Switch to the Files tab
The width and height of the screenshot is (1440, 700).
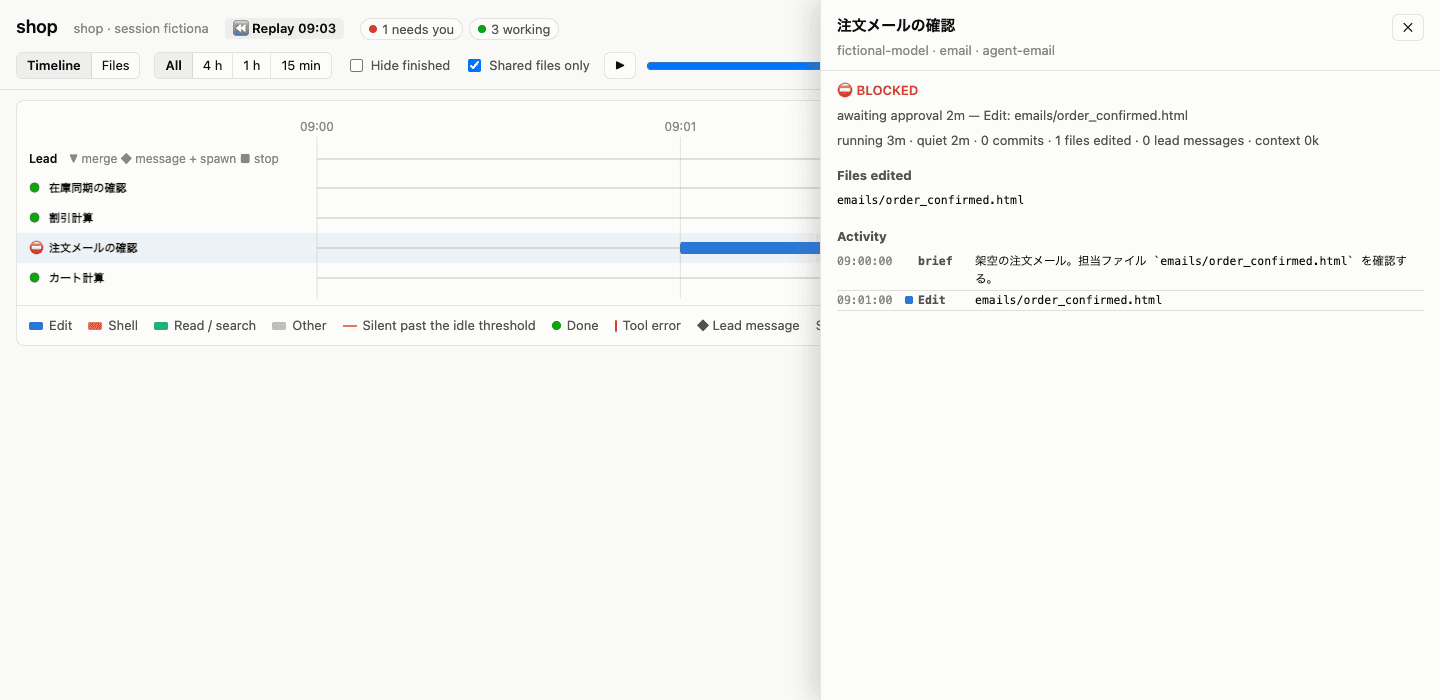point(116,66)
